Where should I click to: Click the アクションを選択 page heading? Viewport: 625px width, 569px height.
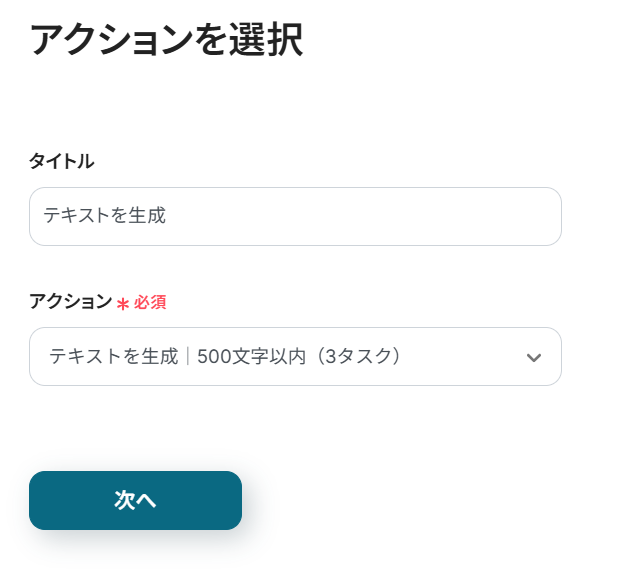[x=165, y=41]
